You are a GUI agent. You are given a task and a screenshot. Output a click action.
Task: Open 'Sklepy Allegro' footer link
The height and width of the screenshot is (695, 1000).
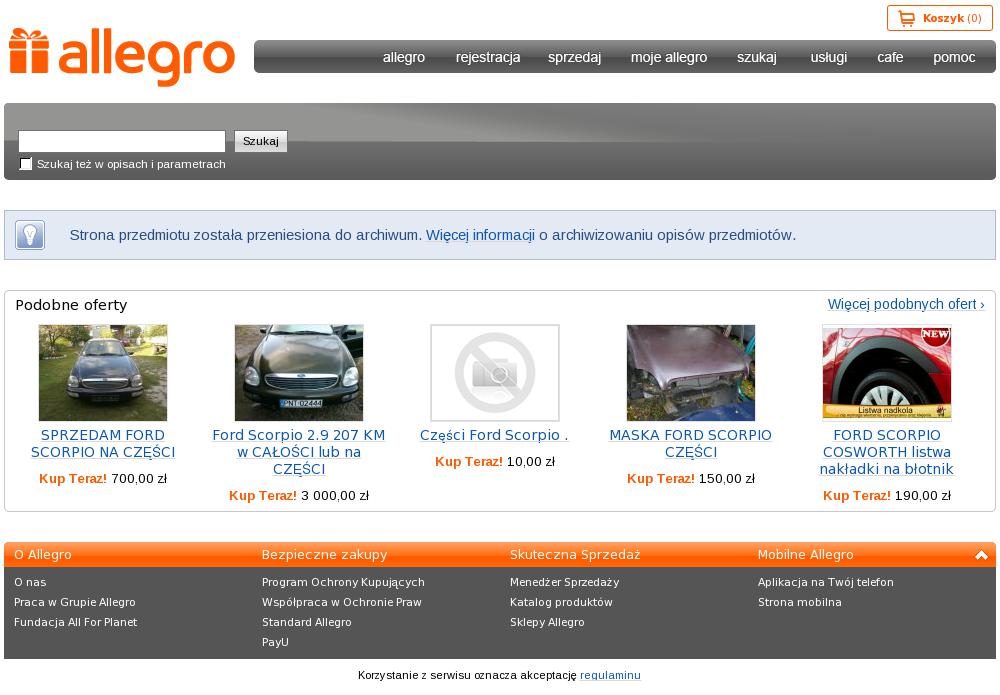[547, 622]
